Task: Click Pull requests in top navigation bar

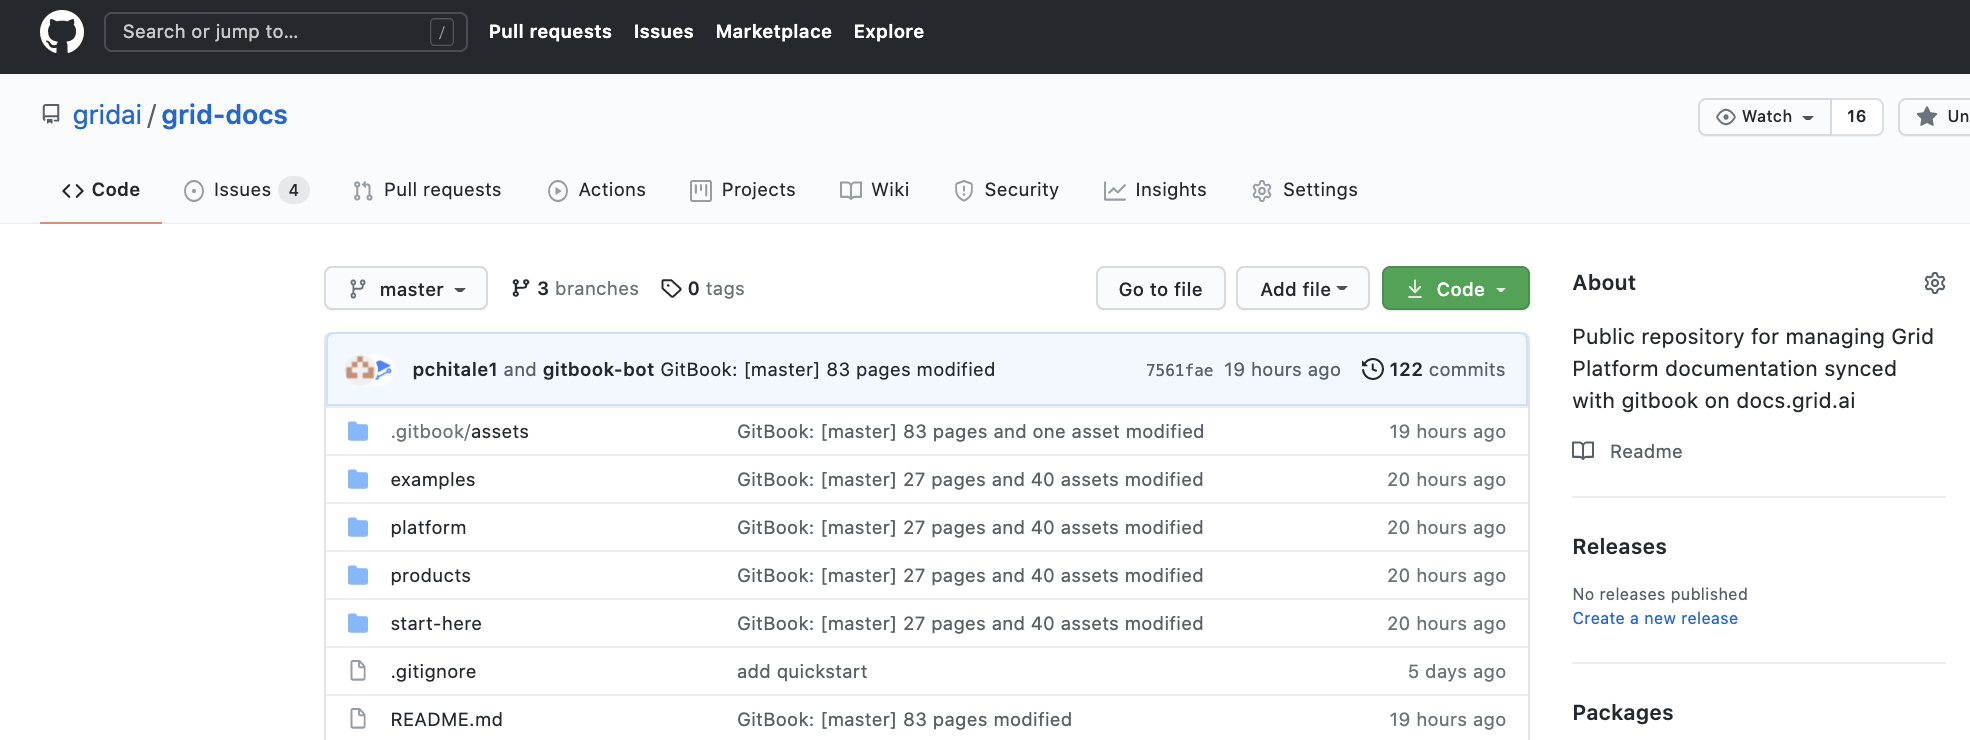Action: [550, 32]
